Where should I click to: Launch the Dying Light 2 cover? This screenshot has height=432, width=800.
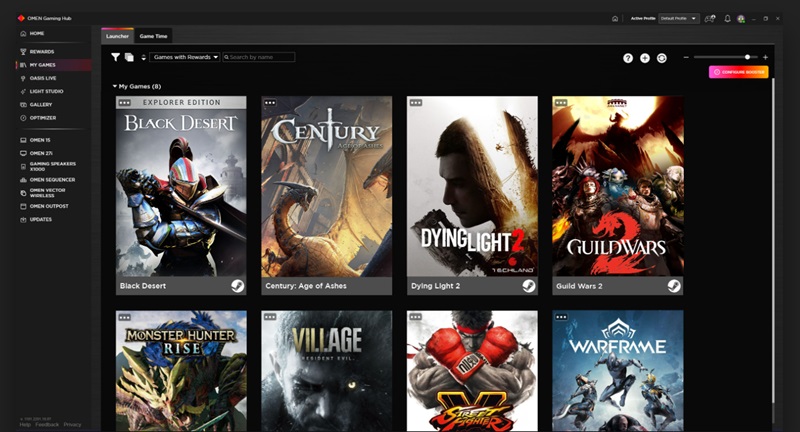[472, 187]
